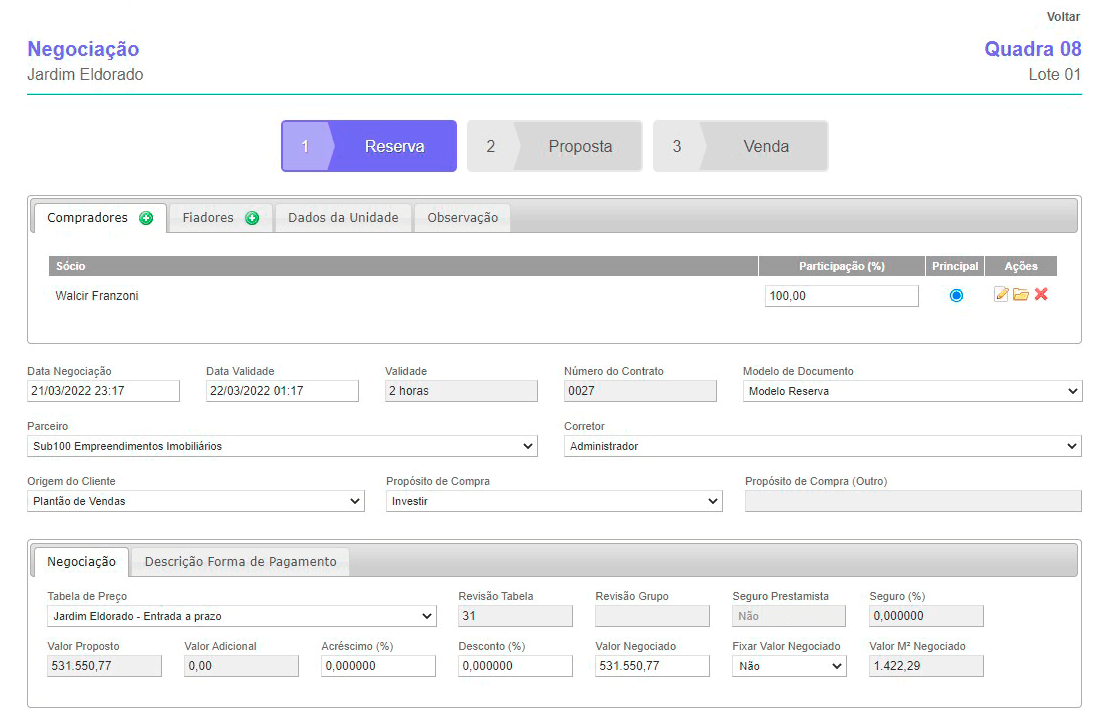Edit buyer Walcir Franzoni with pencil icon
The image size is (1108, 715).
pyautogui.click(x=1001, y=294)
